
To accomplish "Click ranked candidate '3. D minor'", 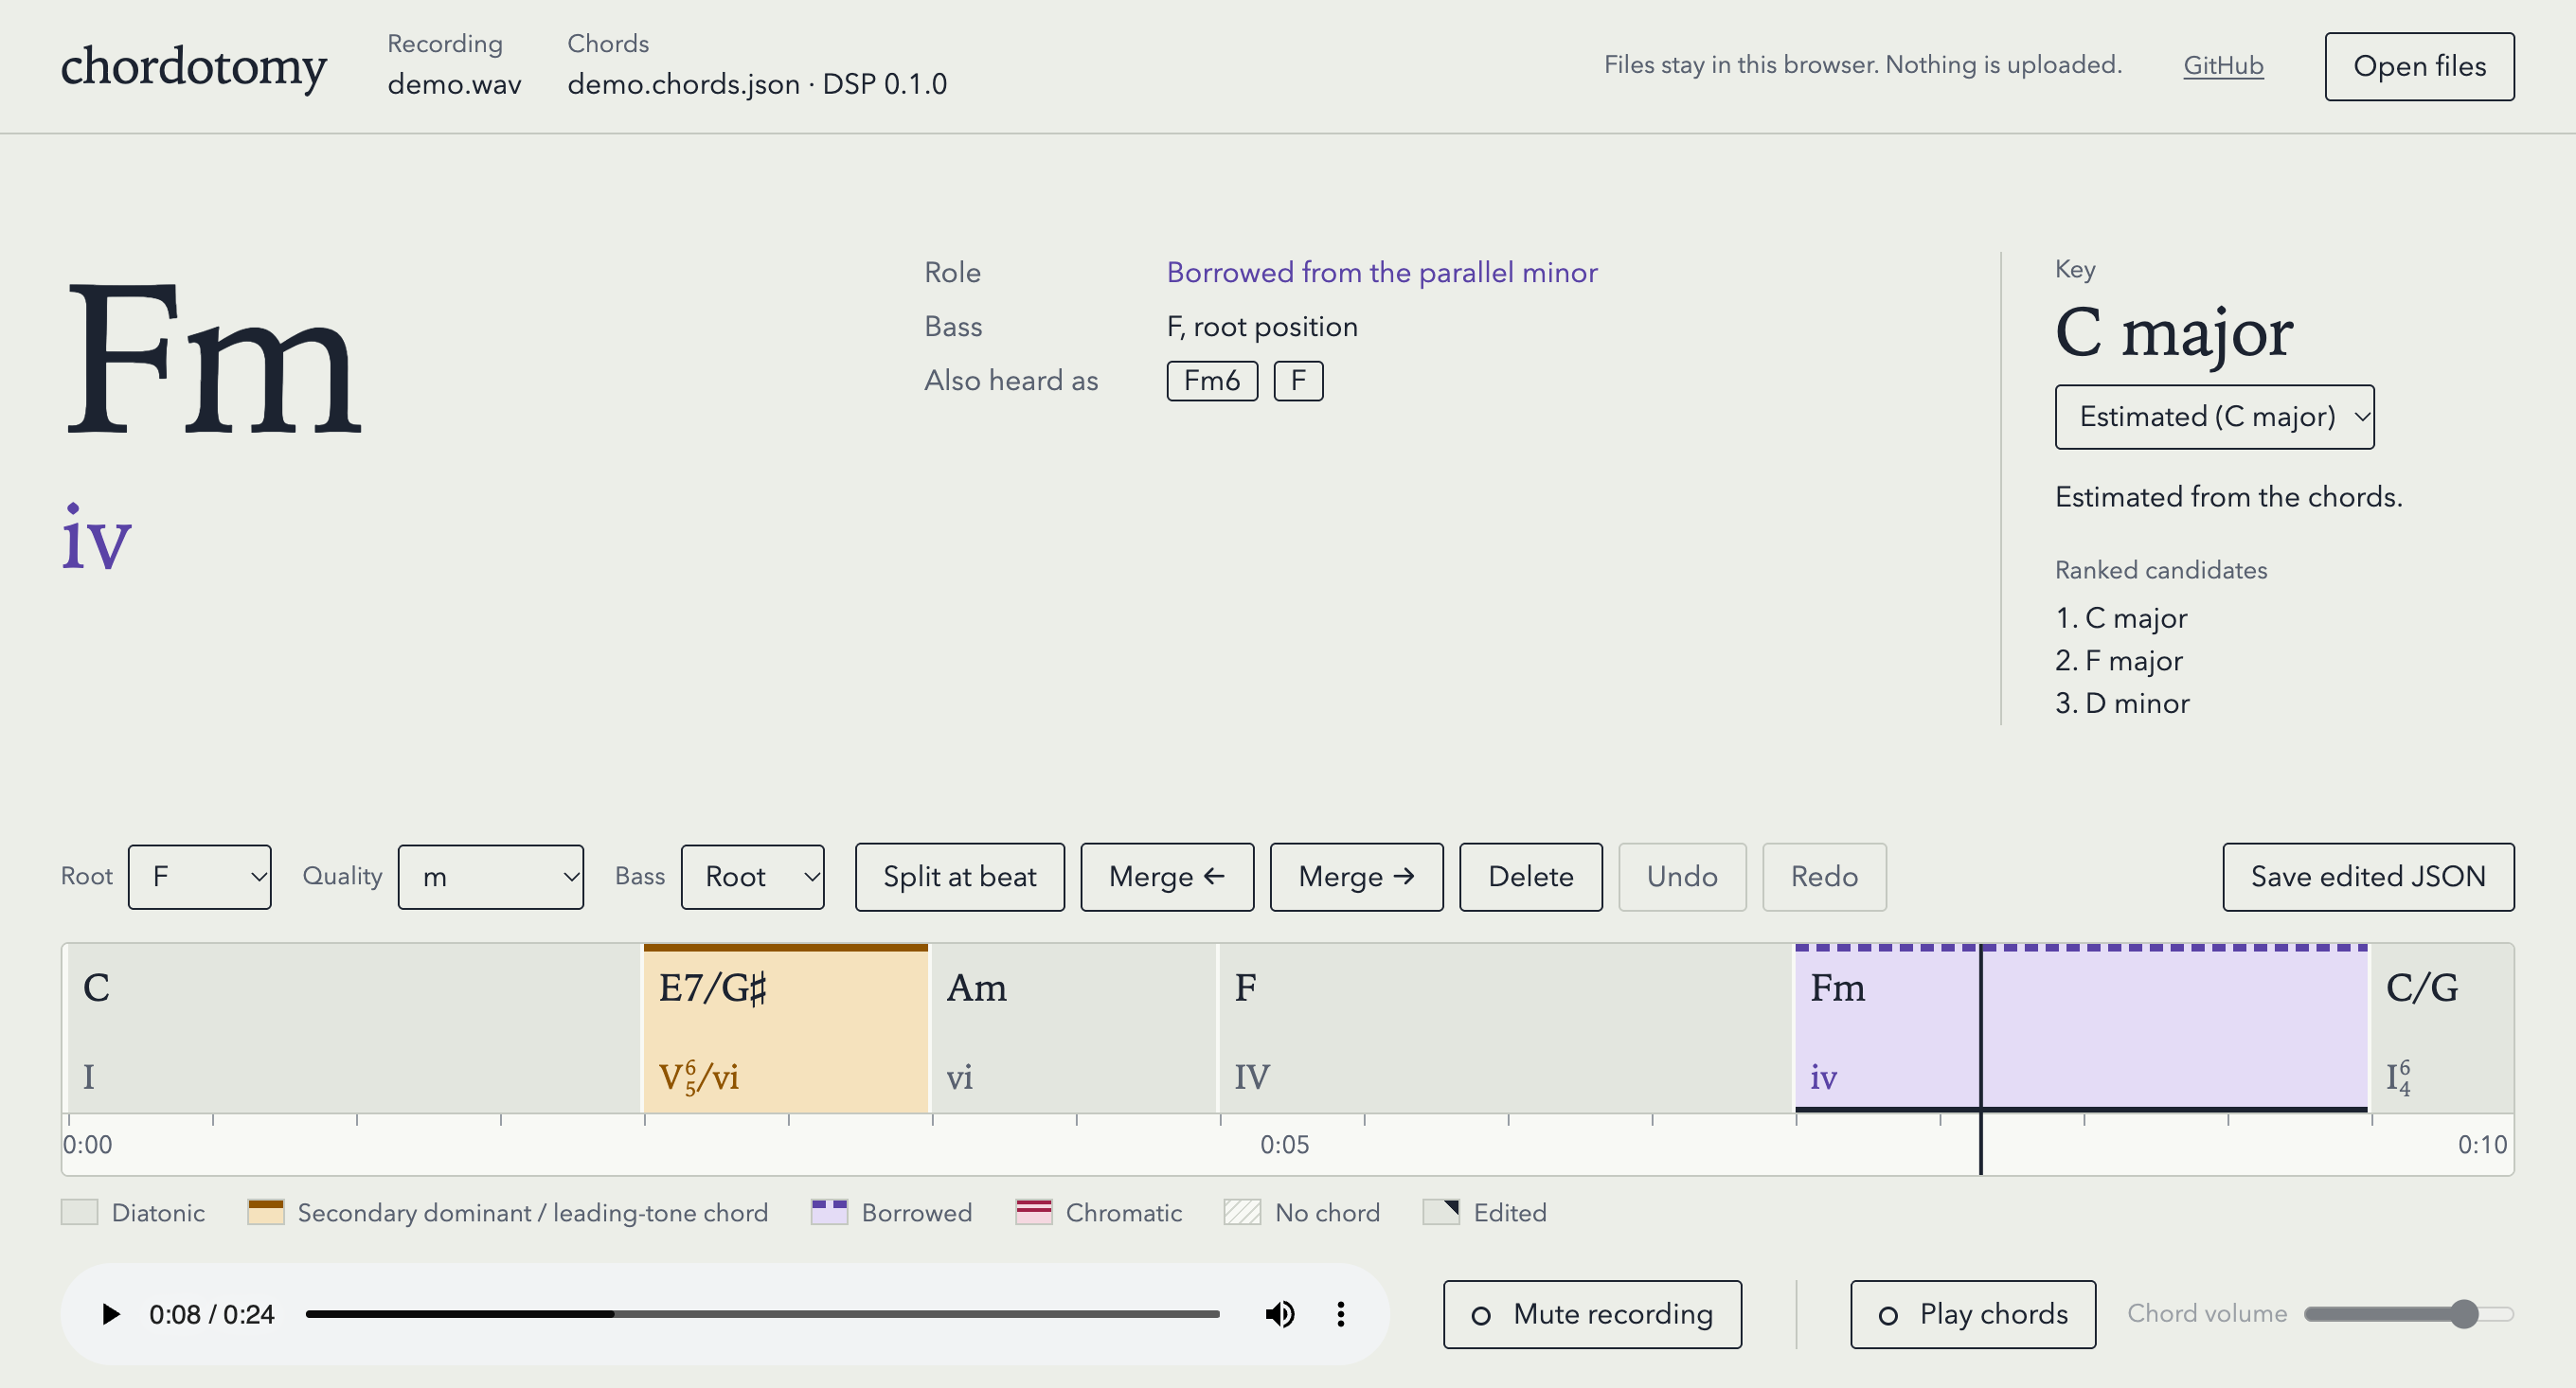I will click(2122, 704).
